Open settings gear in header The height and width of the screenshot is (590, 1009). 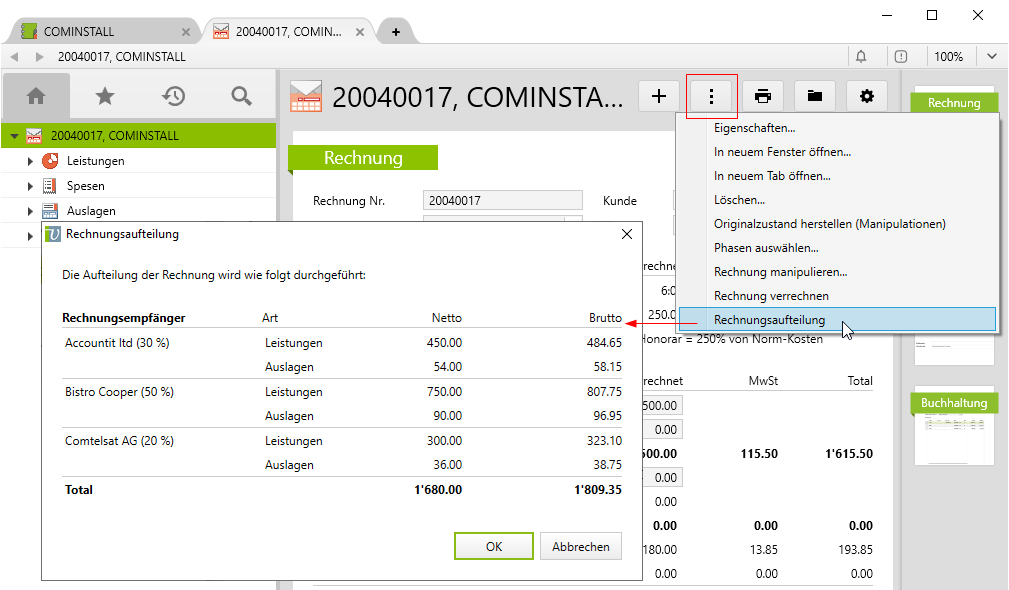pyautogui.click(x=867, y=96)
